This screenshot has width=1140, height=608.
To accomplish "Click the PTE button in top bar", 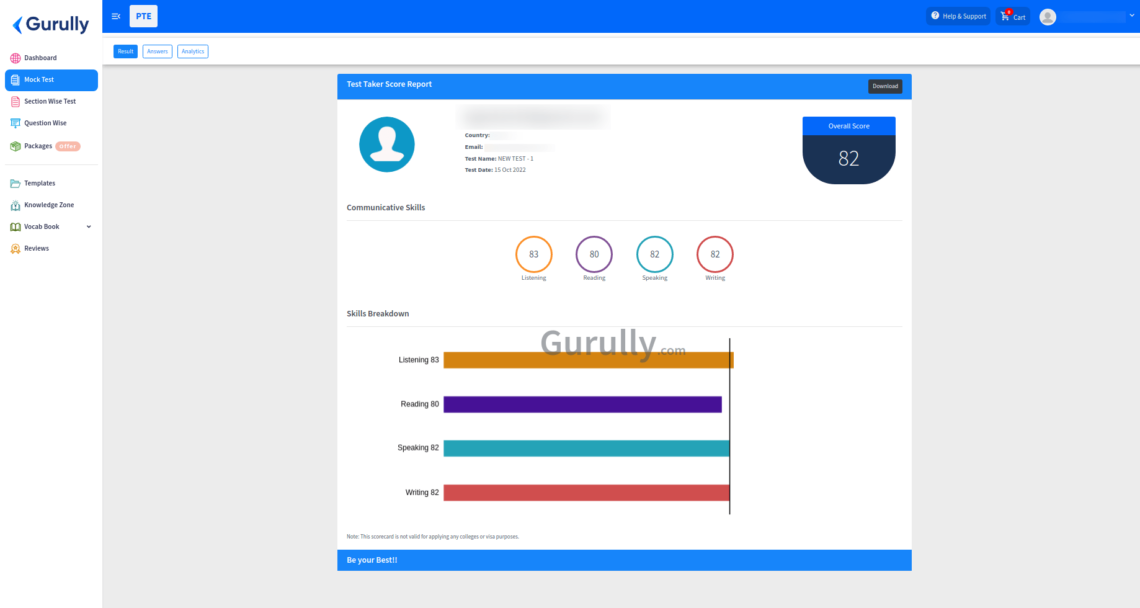I will (143, 16).
